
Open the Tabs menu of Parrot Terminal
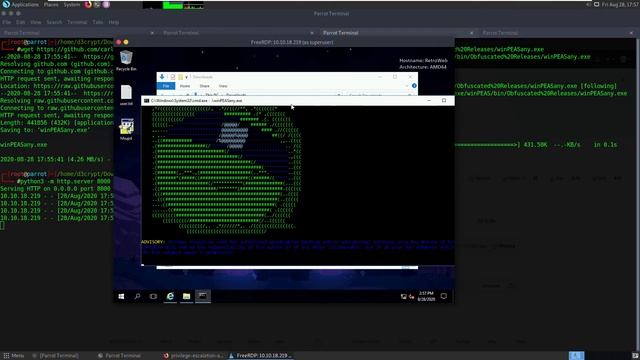point(98,22)
